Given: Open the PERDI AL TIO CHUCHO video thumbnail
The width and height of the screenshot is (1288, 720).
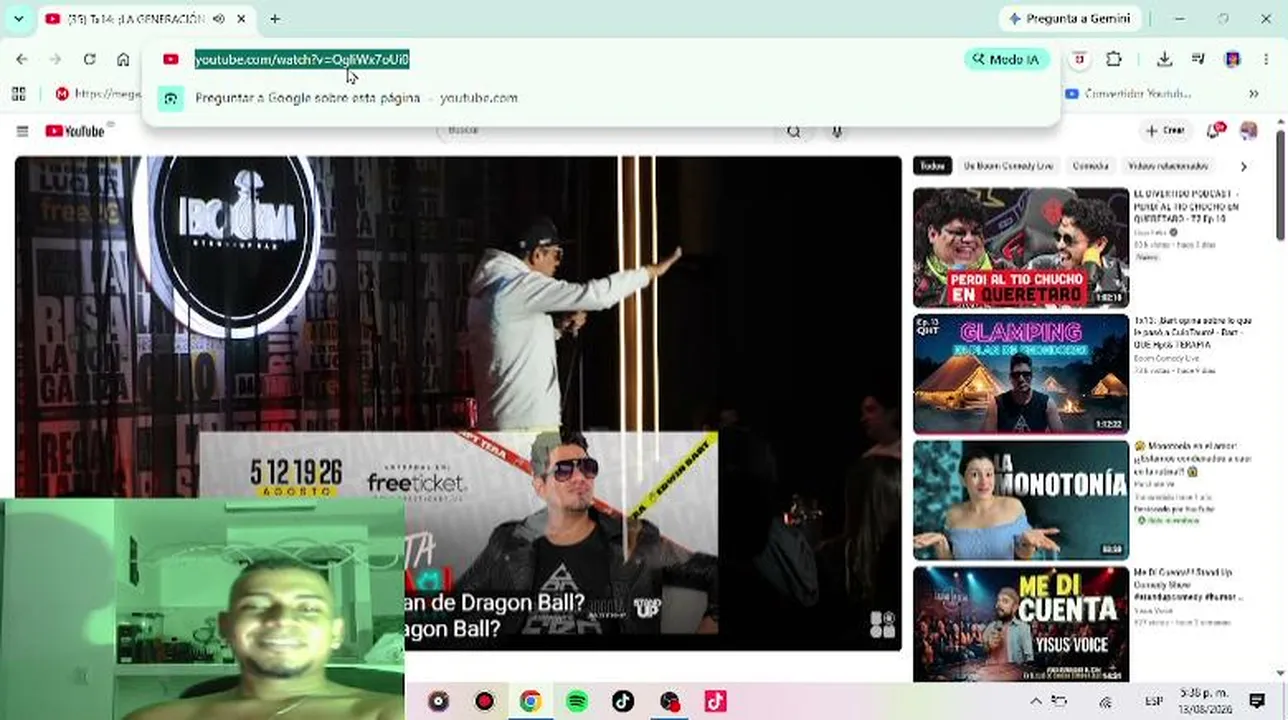Looking at the screenshot, I should (1020, 248).
